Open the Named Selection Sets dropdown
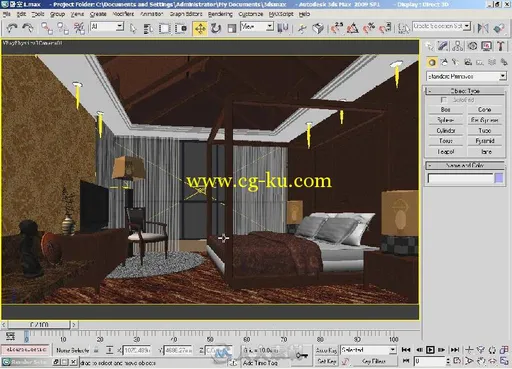Image resolution: width=512 pixels, height=369 pixels. (442, 26)
